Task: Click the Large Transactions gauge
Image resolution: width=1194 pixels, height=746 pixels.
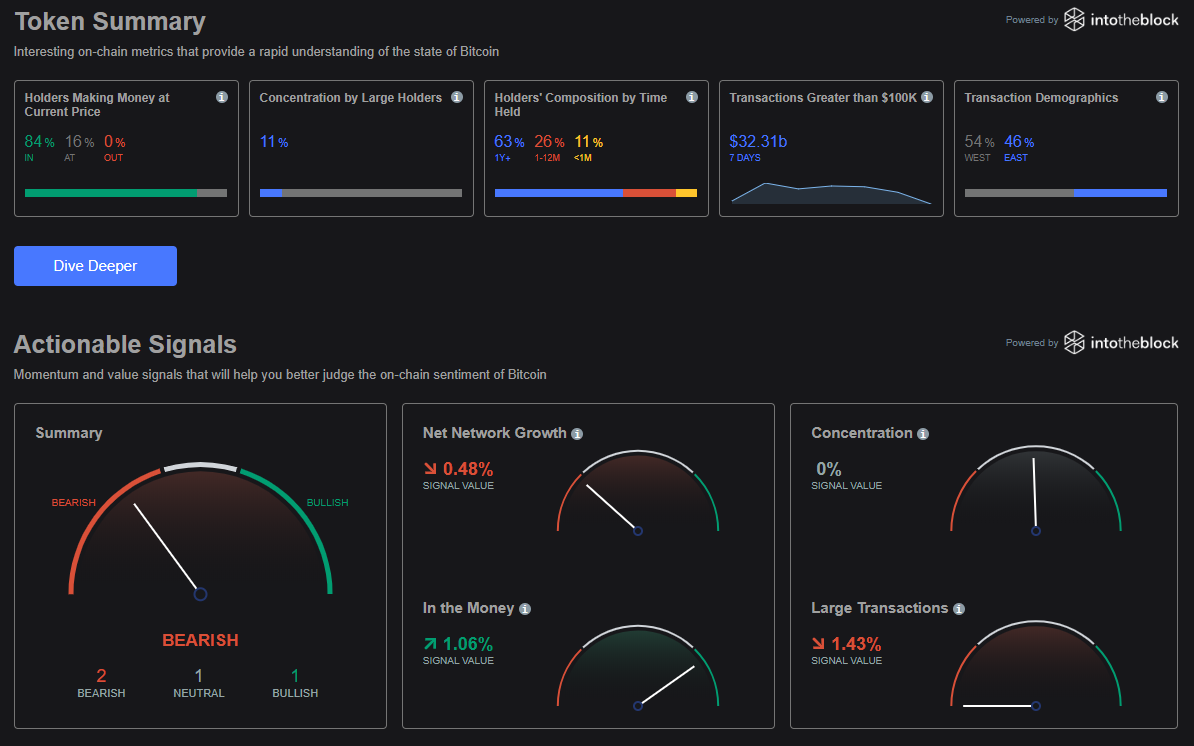Action: click(x=1036, y=665)
